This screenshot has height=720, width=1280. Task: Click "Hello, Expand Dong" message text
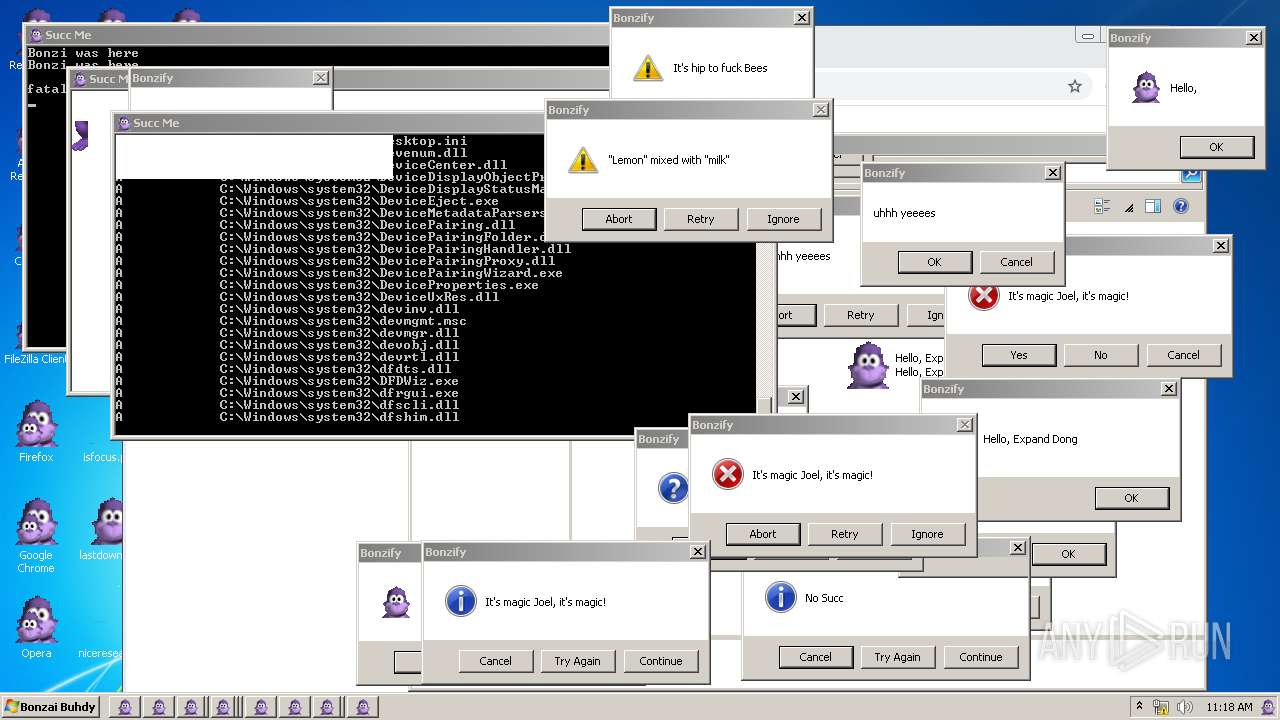click(x=1030, y=439)
